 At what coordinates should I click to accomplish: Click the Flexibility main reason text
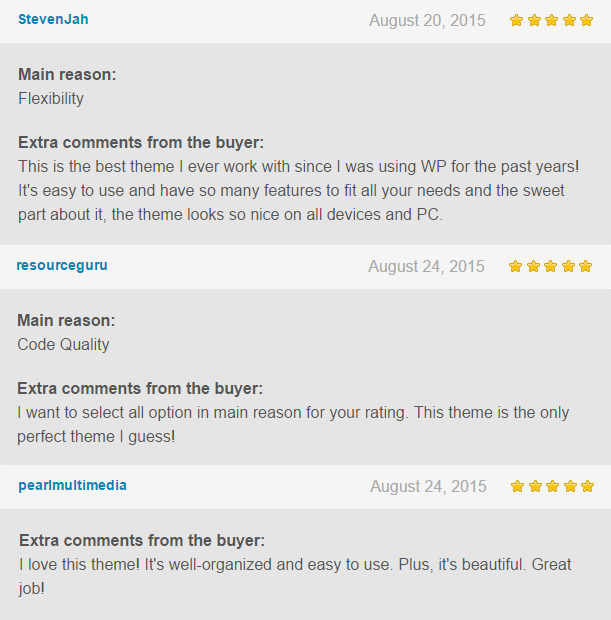[51, 98]
